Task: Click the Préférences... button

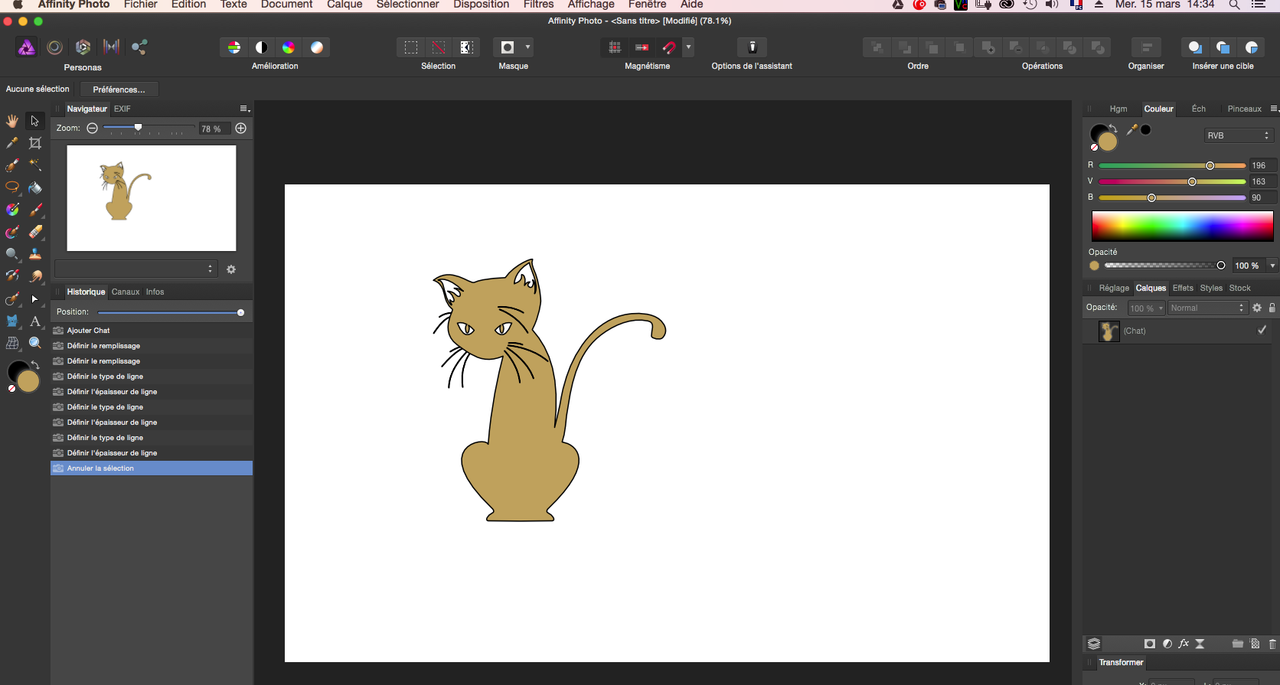Action: (119, 89)
